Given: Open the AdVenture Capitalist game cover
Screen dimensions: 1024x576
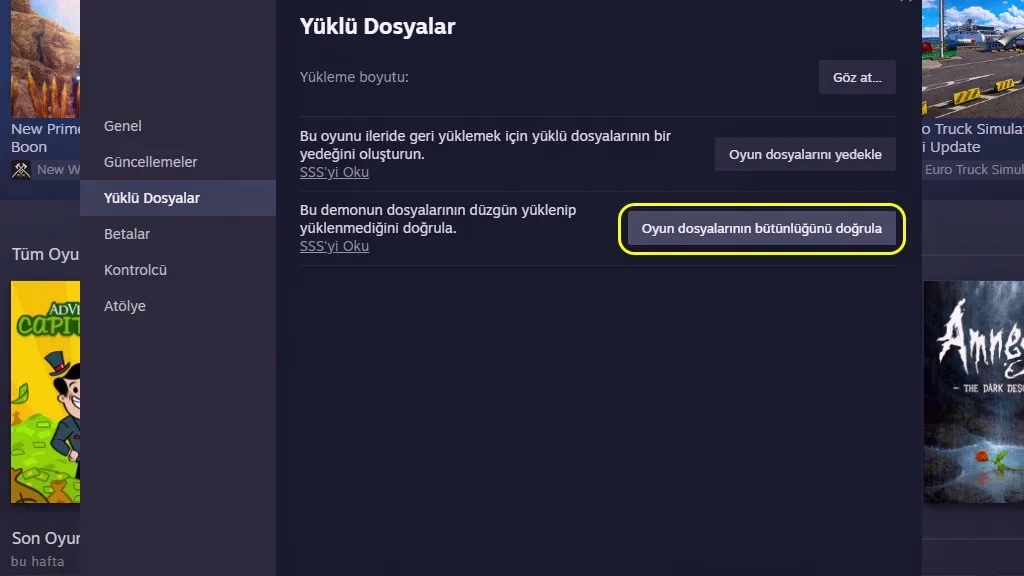Looking at the screenshot, I should click(x=46, y=392).
